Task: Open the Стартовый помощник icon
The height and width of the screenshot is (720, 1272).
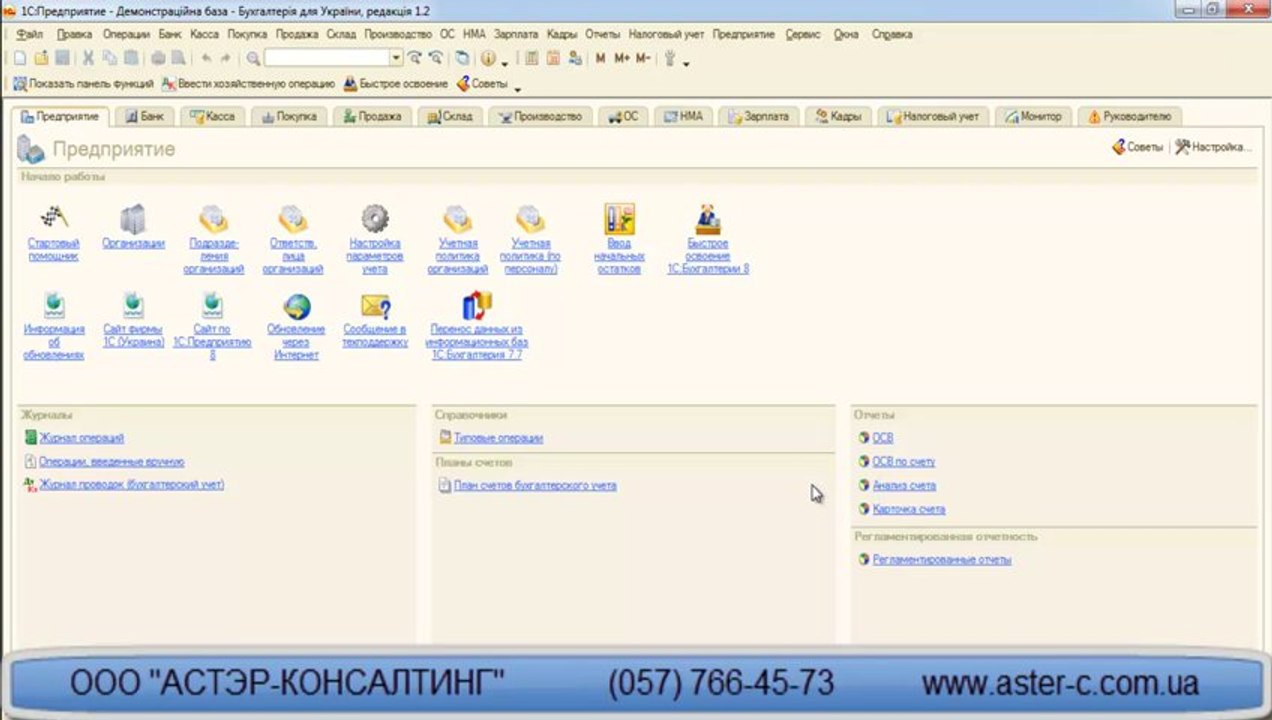Action: click(53, 217)
